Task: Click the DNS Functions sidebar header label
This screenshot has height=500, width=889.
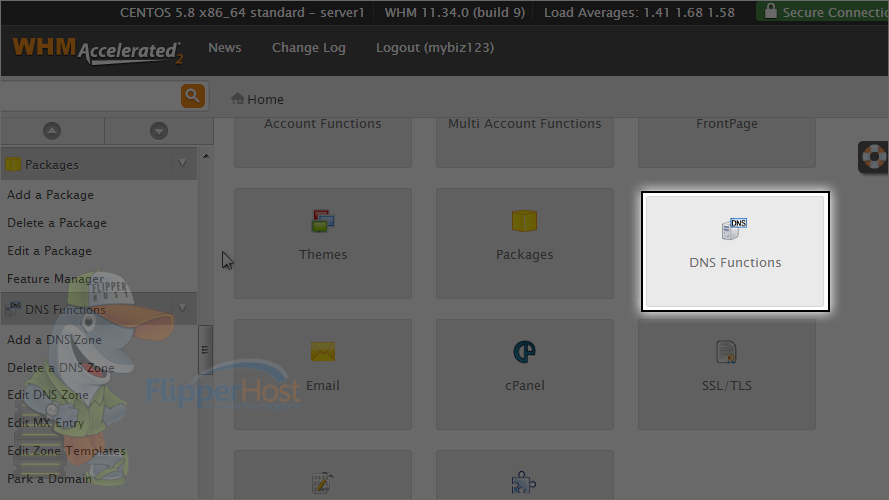Action: 65,310
